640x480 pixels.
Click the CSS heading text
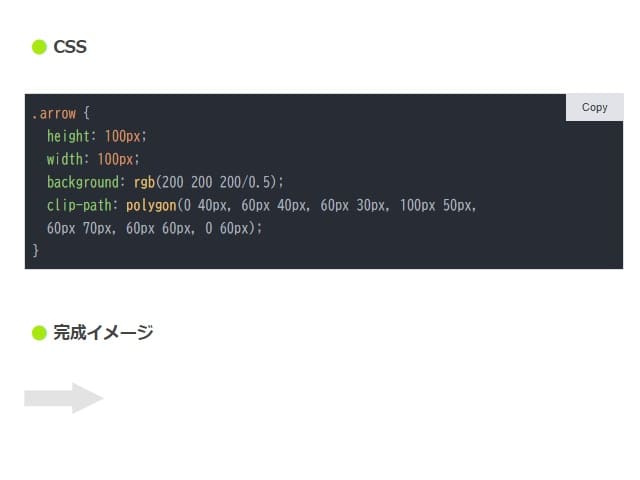(x=70, y=47)
